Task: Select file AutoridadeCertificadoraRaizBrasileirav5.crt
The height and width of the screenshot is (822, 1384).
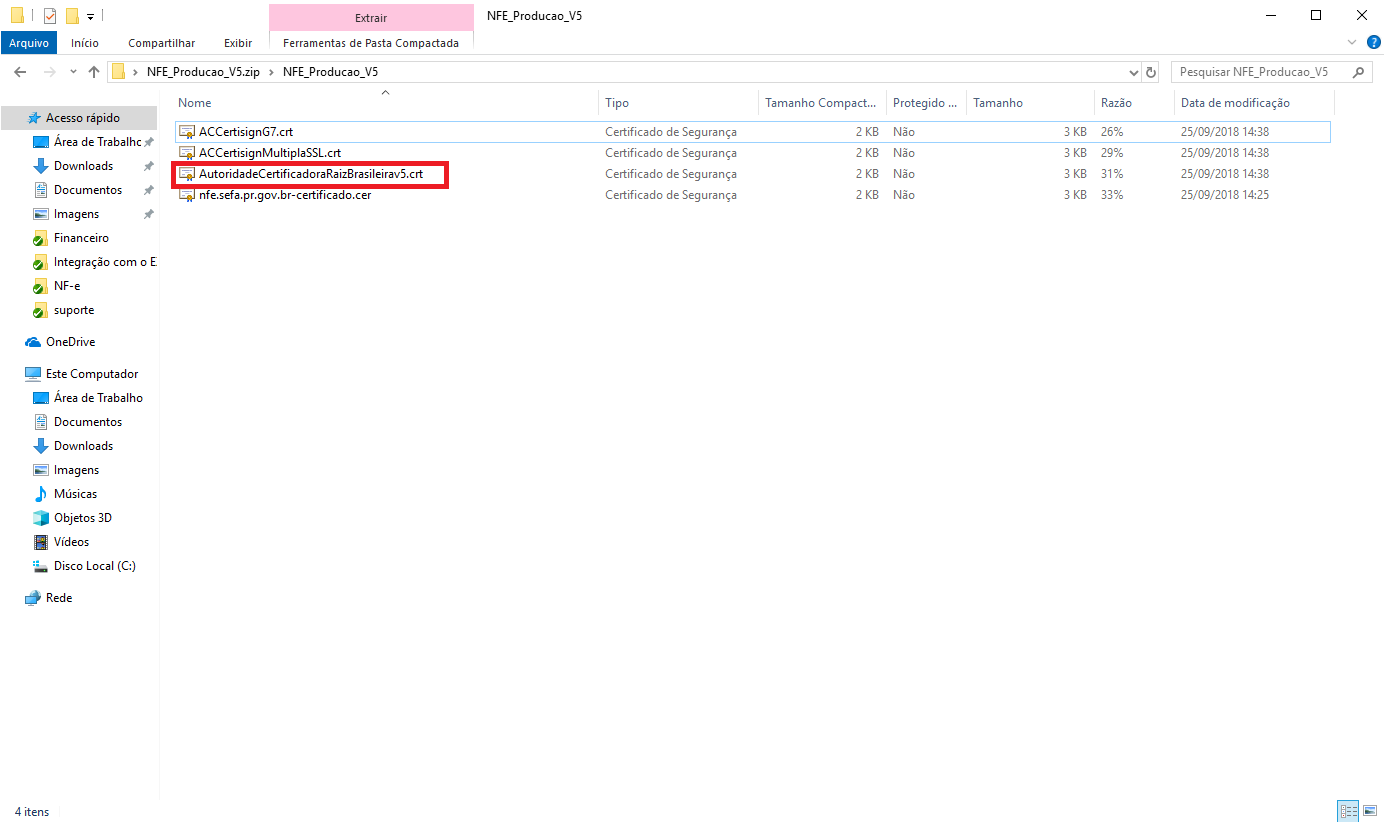Action: tap(752, 174)
